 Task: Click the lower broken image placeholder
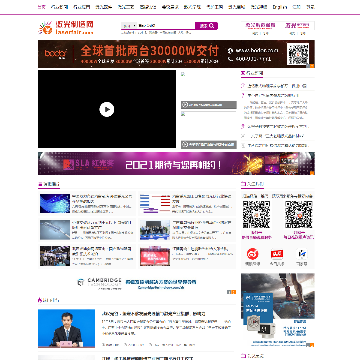point(183,114)
